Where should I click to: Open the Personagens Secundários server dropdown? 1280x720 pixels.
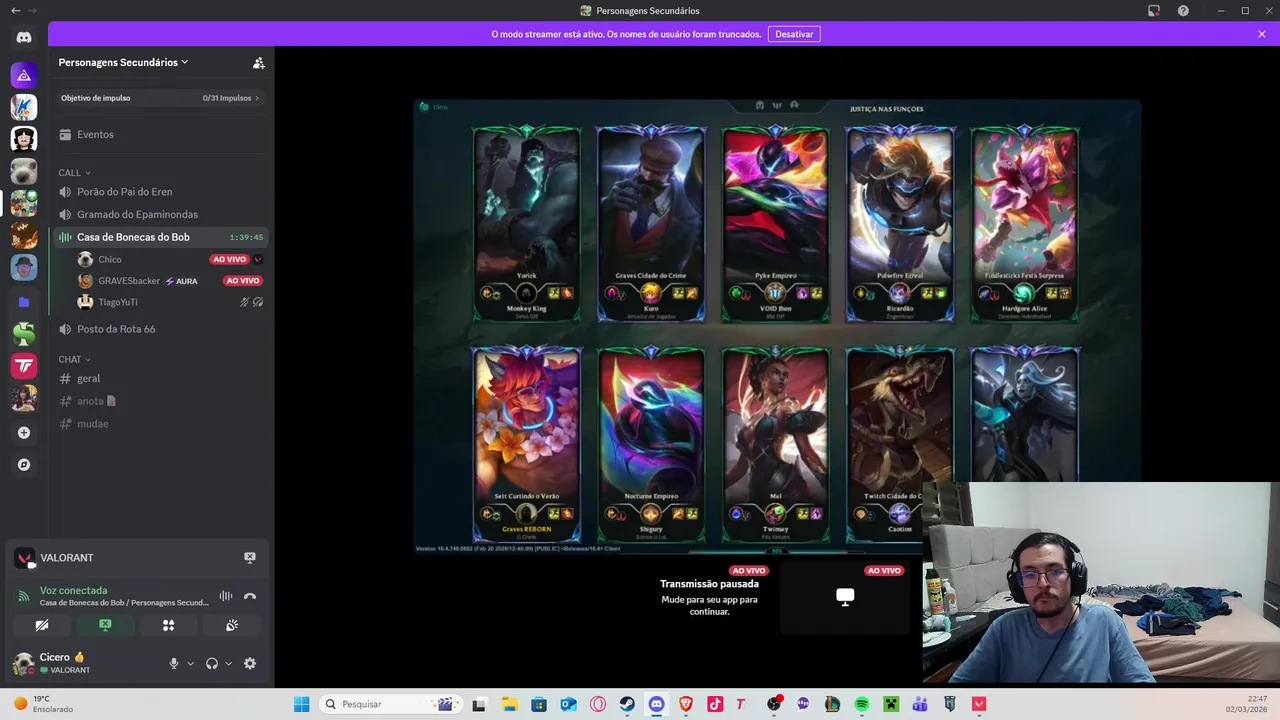[x=124, y=62]
